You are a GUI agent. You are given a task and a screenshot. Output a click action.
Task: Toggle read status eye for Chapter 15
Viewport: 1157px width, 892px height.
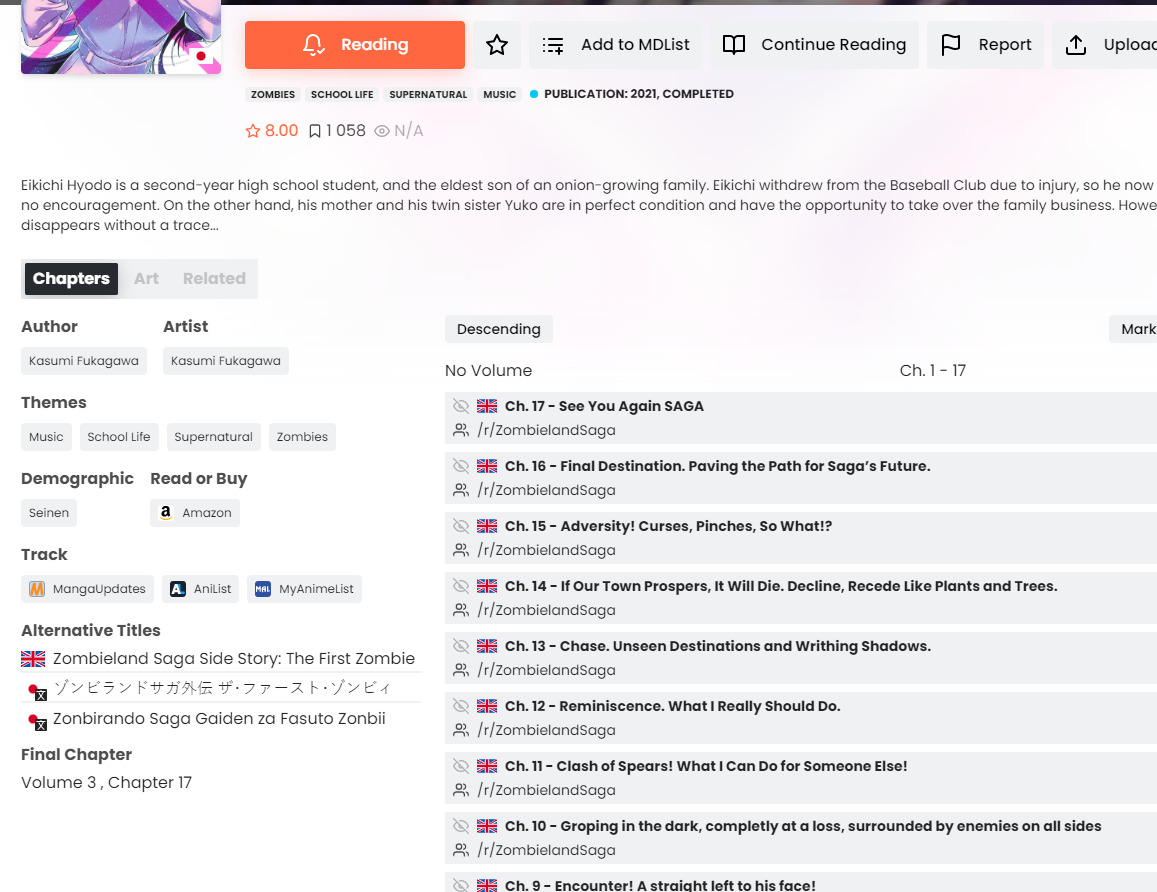pyautogui.click(x=461, y=526)
